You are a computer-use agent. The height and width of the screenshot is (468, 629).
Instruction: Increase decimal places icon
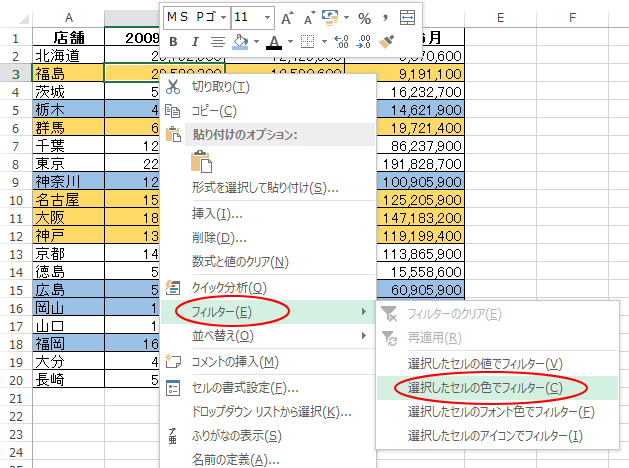pyautogui.click(x=341, y=41)
